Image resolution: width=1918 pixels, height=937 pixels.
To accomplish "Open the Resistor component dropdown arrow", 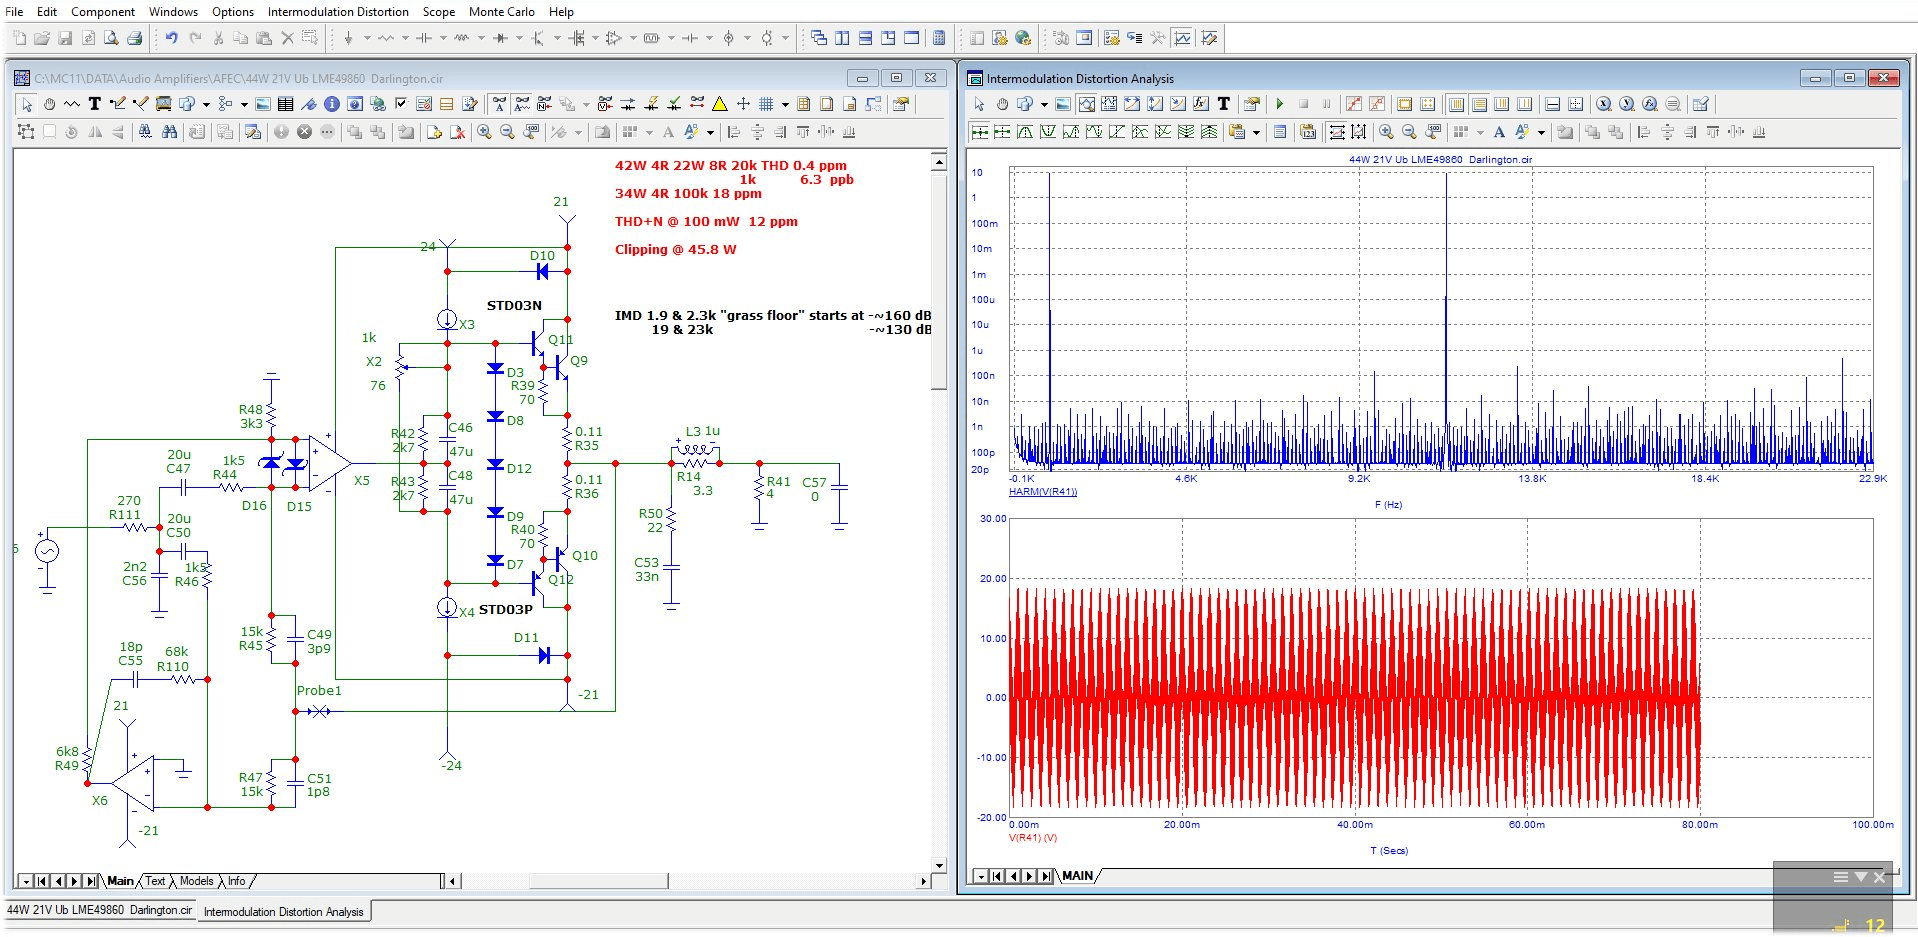I will tap(405, 38).
